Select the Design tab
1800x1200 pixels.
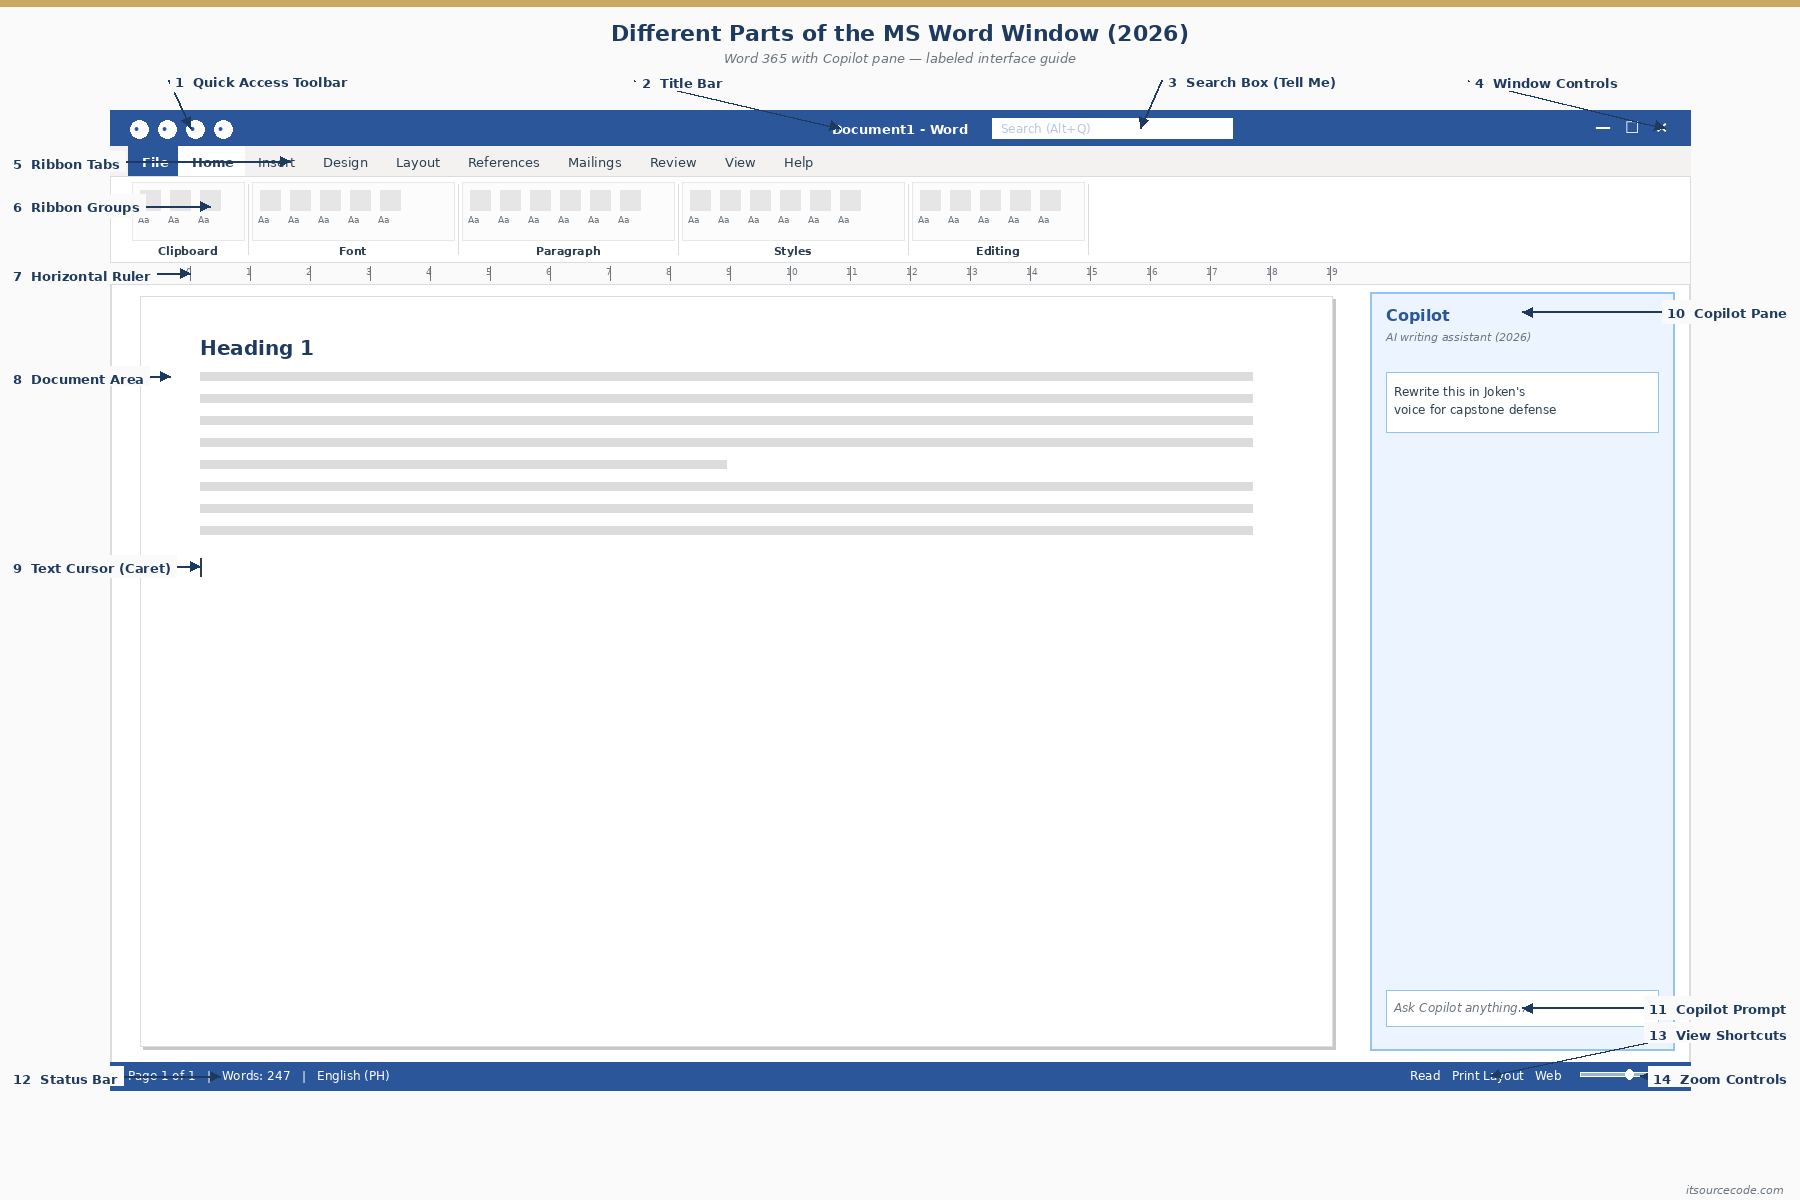coord(345,162)
